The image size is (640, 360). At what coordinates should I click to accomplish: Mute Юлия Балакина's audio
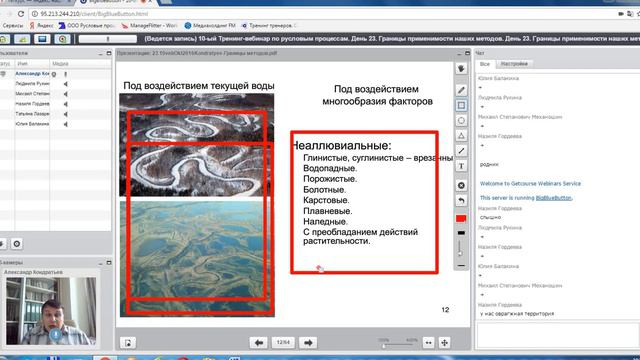click(65, 124)
